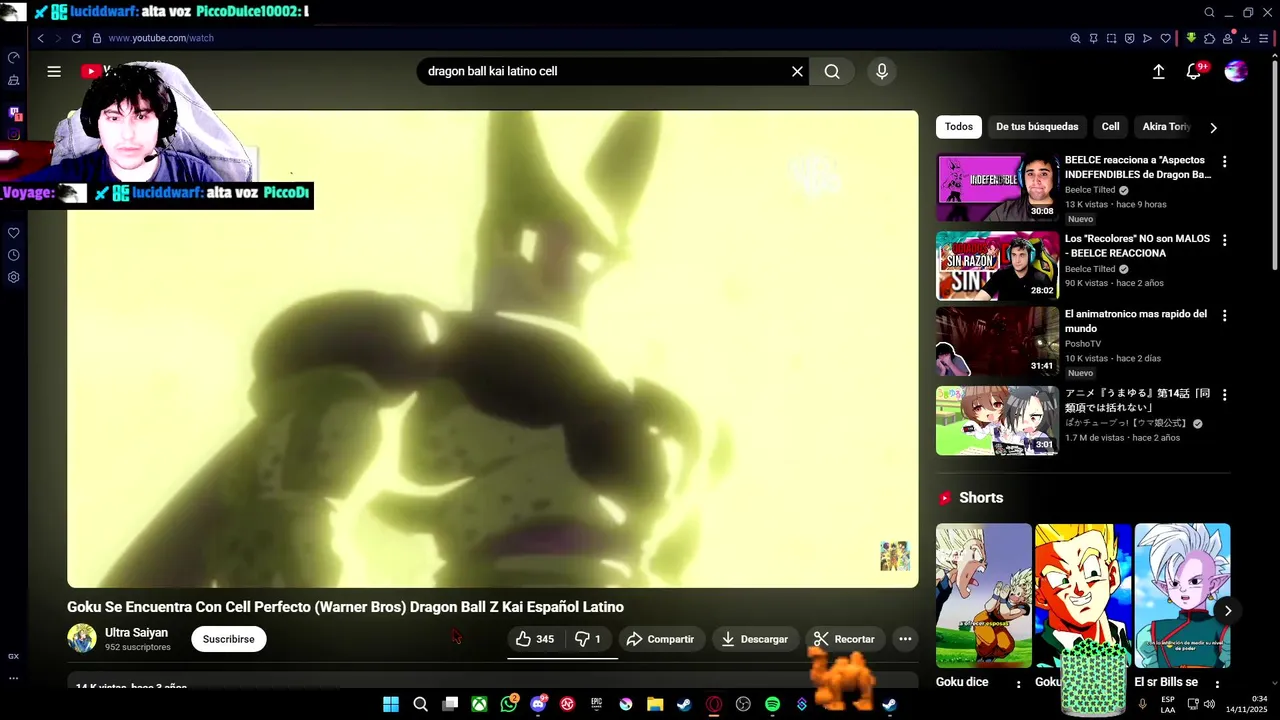This screenshot has width=1280, height=720.
Task: Open options for El sr Bills short
Action: point(1217,684)
